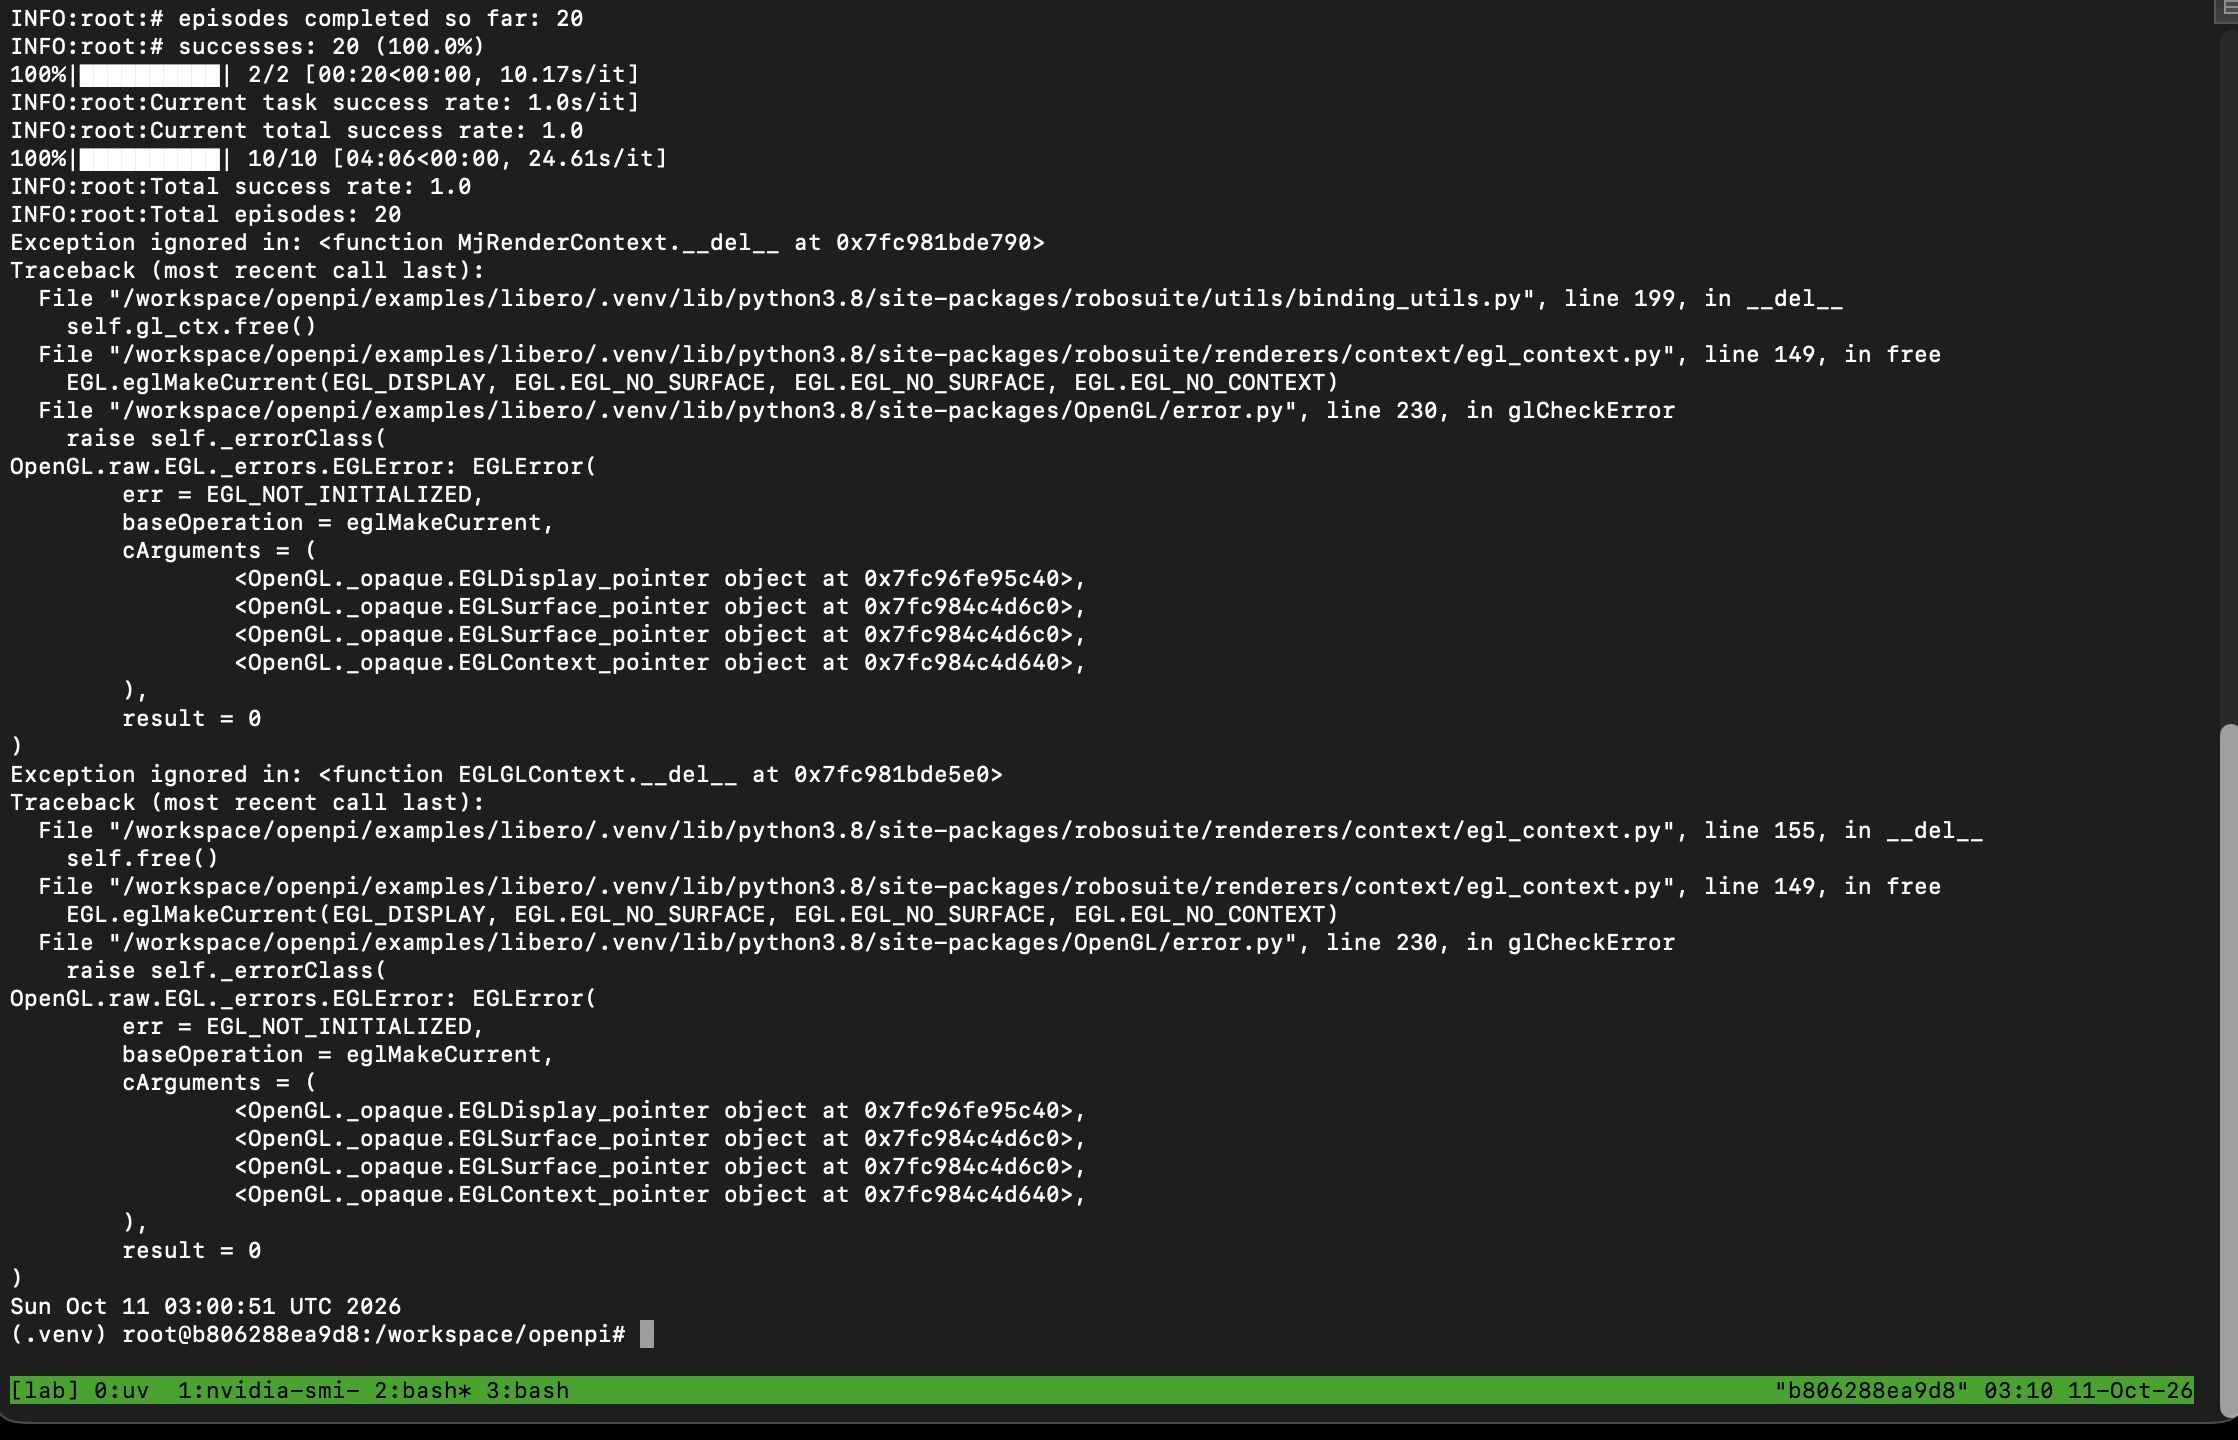
Task: Click the 03:10 clock in status bar
Action: (x=2018, y=1390)
